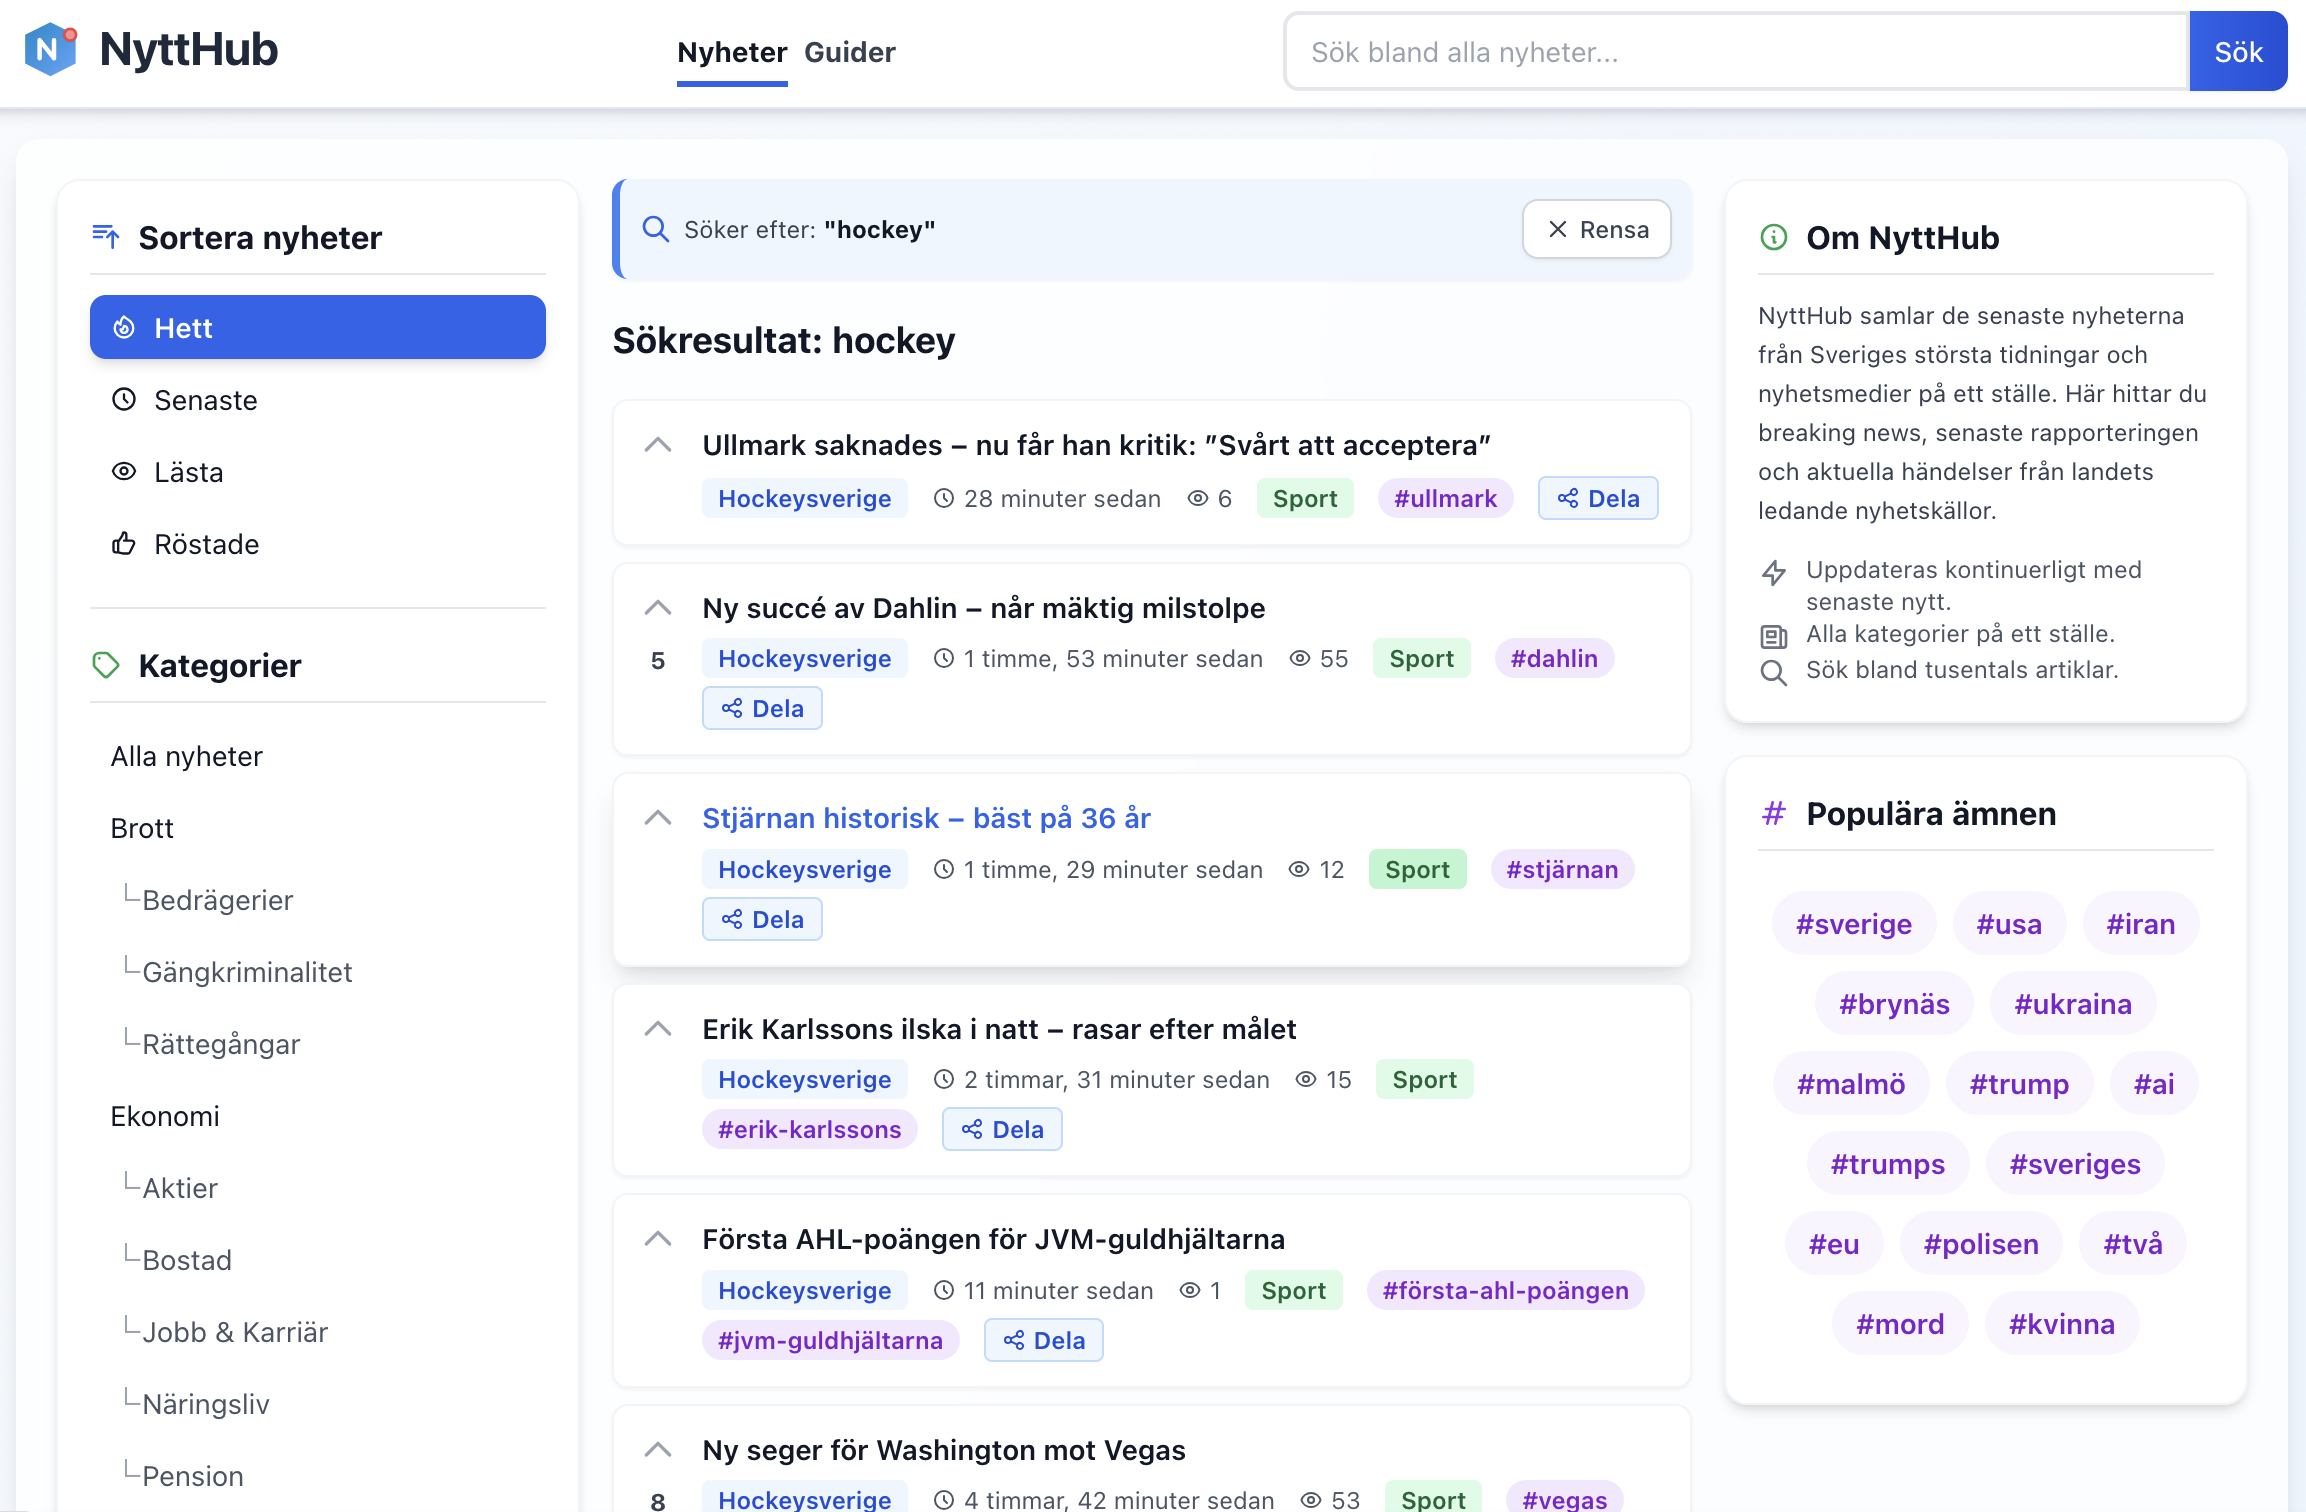Open the Nyheter tab

point(732,52)
